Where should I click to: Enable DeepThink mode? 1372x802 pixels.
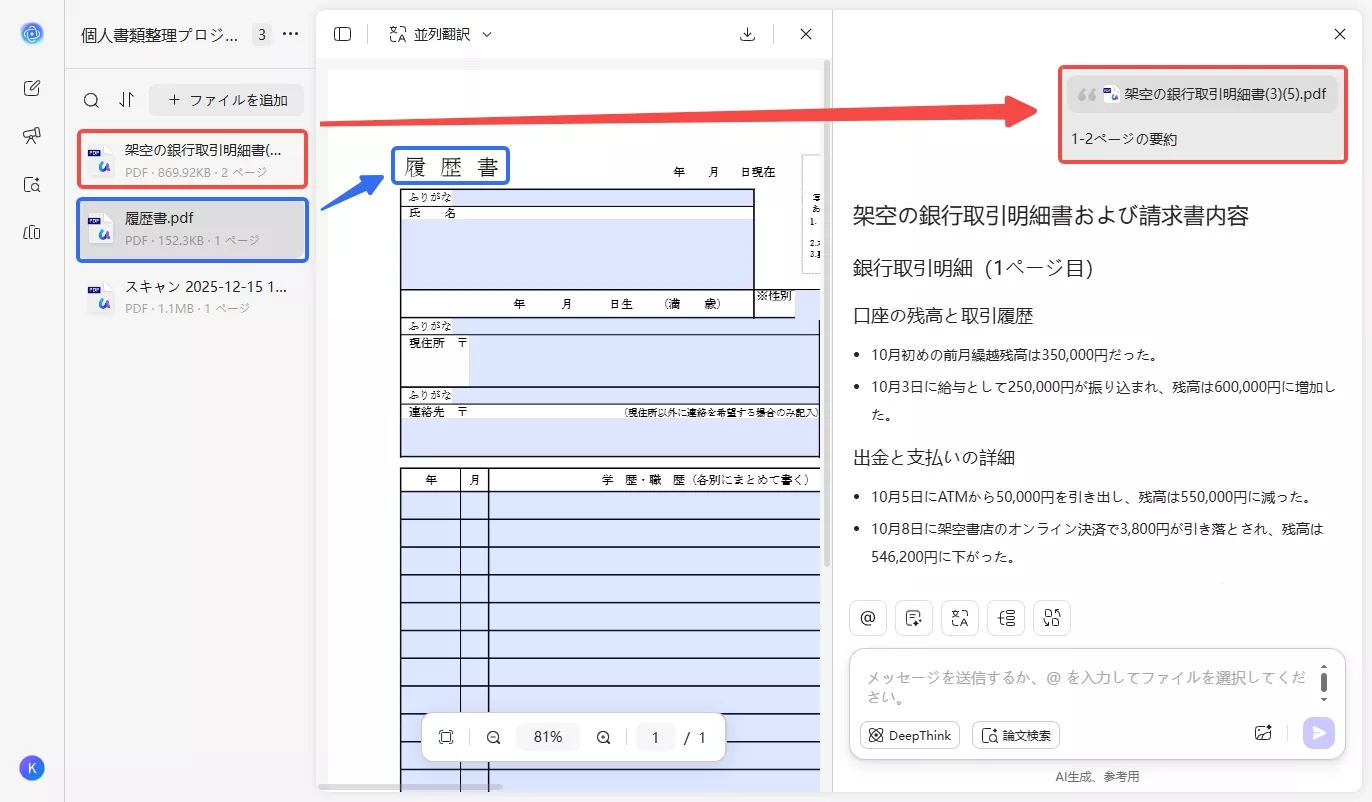tap(909, 735)
